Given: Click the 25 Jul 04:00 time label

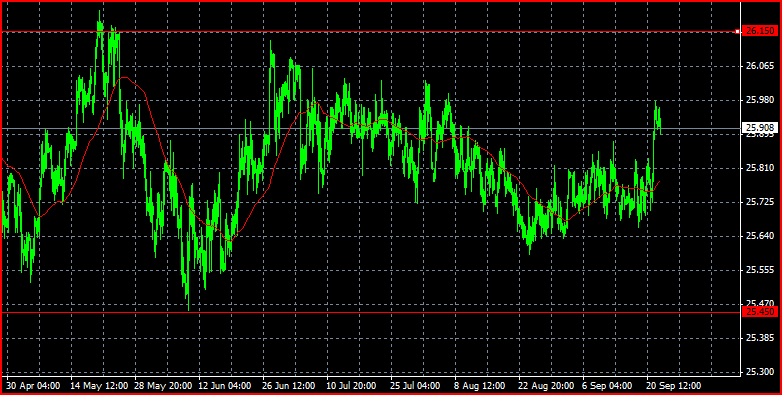Looking at the screenshot, I should pyautogui.click(x=415, y=386).
